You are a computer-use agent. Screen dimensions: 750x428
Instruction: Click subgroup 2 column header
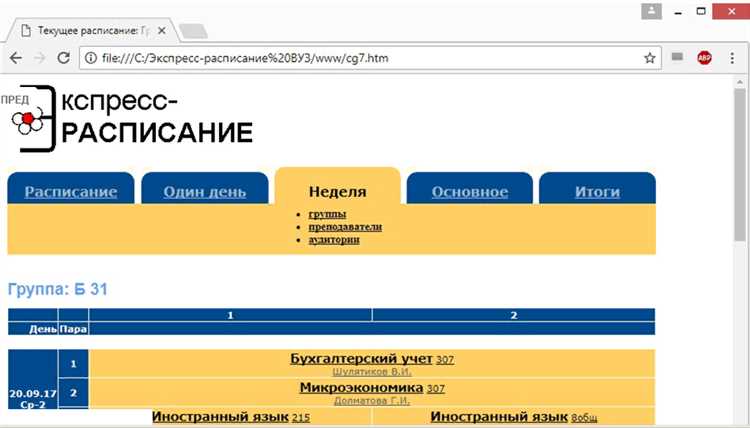click(514, 315)
